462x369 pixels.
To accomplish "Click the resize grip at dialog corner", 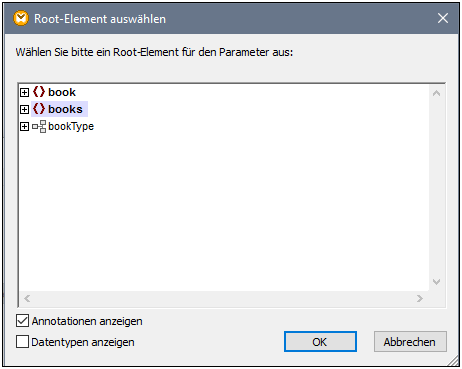I will pyautogui.click(x=453, y=361).
